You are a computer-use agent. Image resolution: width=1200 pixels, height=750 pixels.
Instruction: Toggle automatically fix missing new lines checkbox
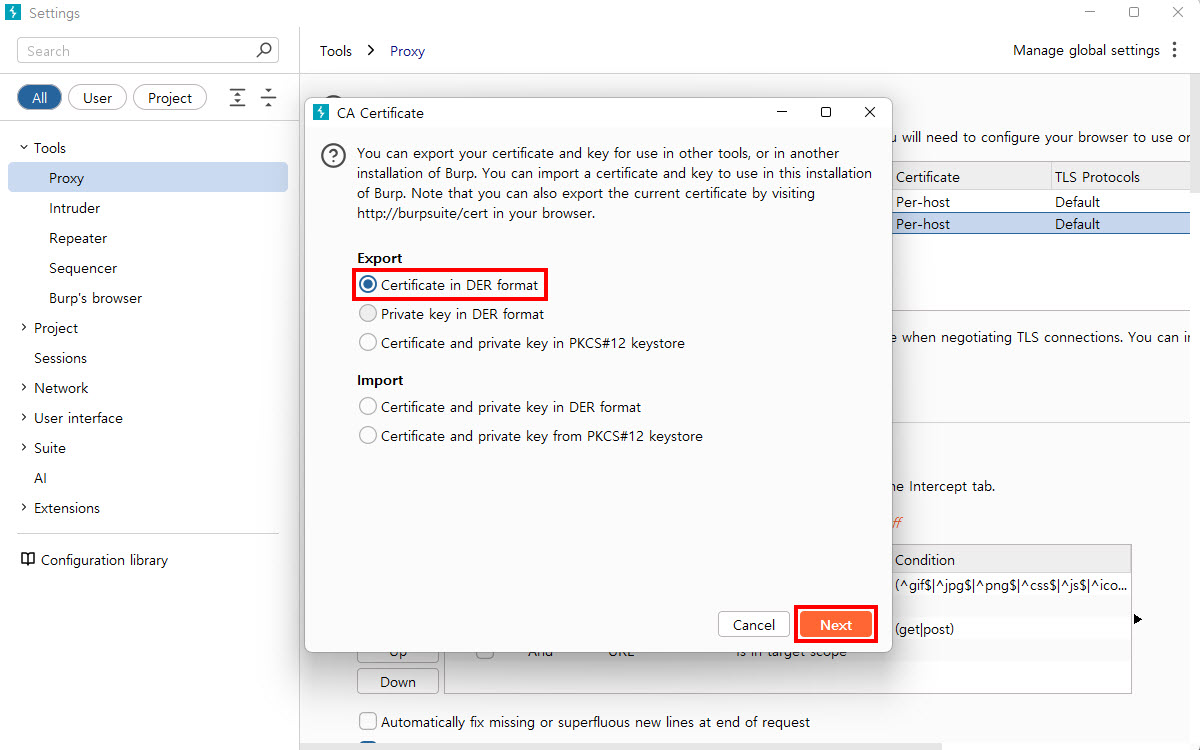click(368, 721)
